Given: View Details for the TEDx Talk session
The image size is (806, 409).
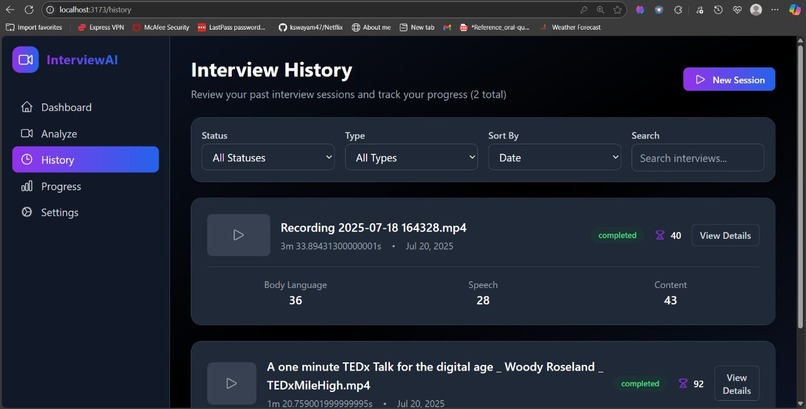Looking at the screenshot, I should click(x=737, y=384).
